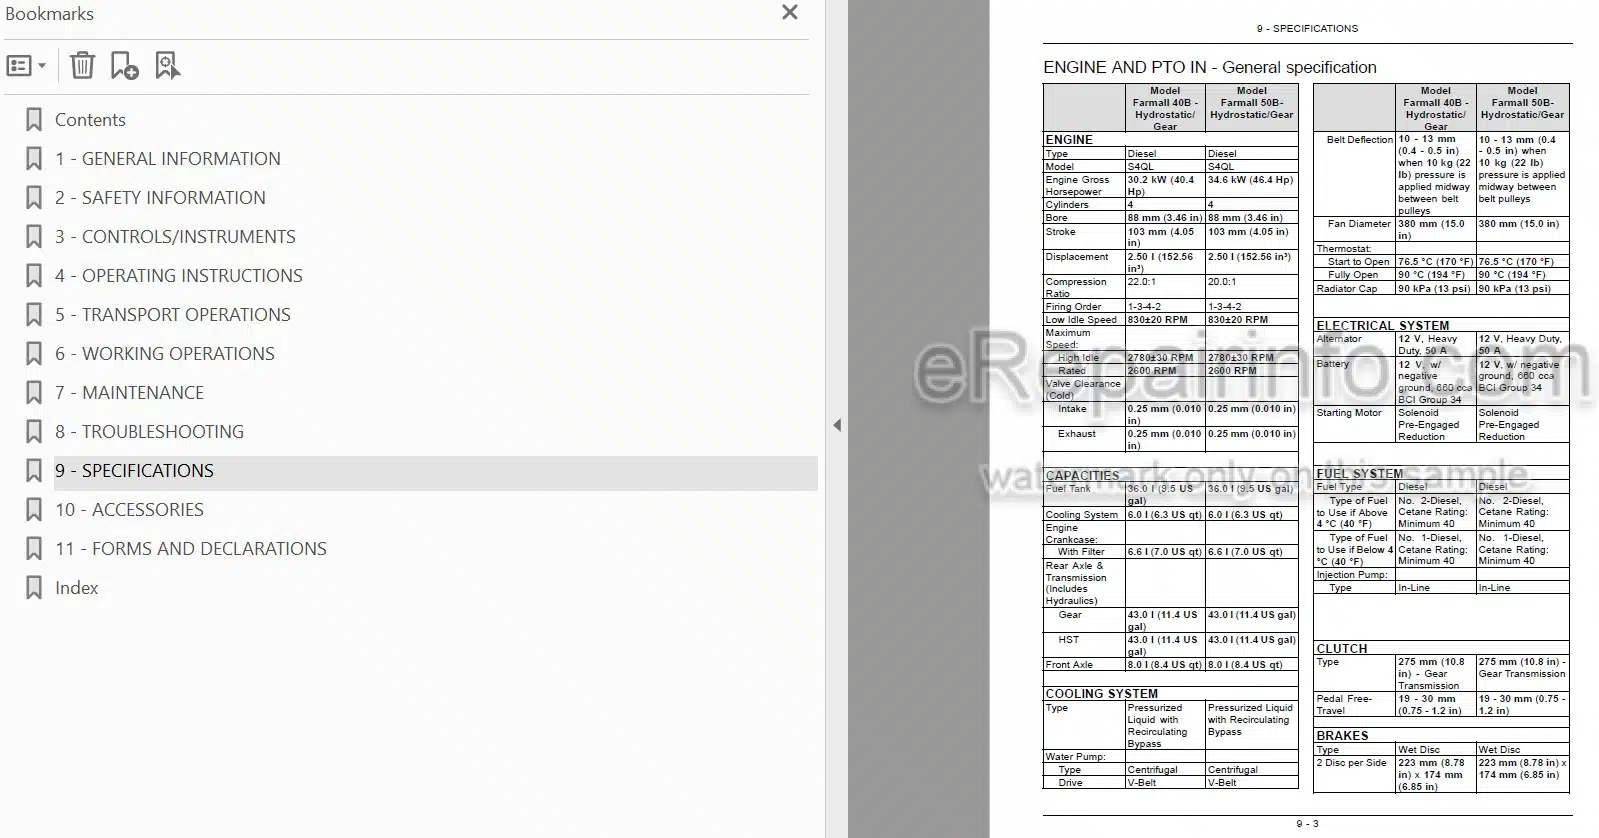Delete the selected bookmark with trash icon
The height and width of the screenshot is (838, 1599).
tap(82, 66)
